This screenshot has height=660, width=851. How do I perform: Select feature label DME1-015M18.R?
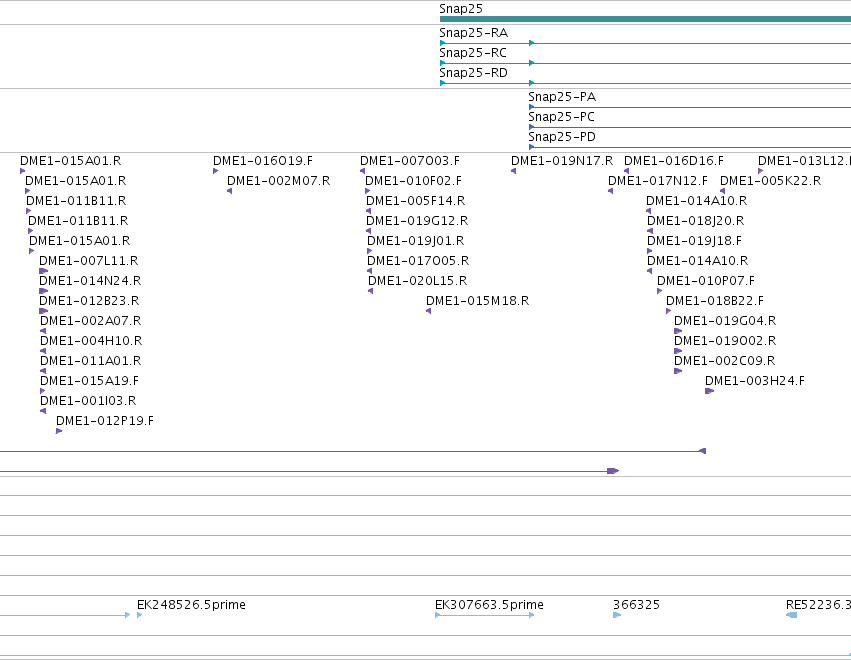pos(477,301)
